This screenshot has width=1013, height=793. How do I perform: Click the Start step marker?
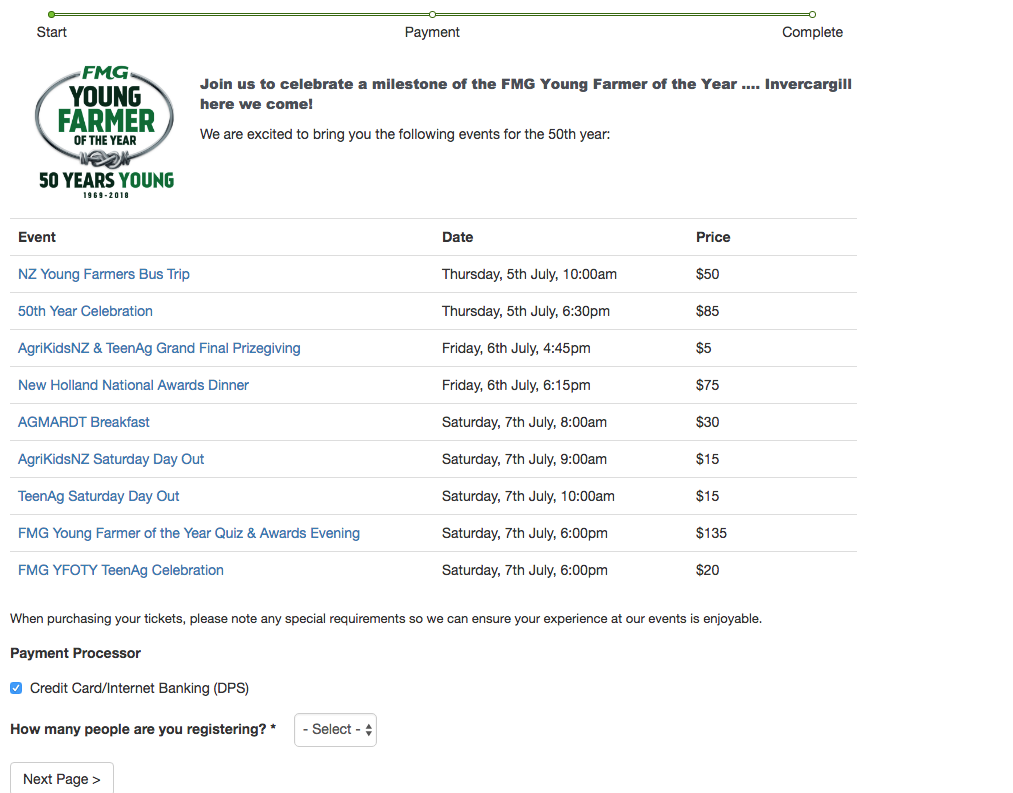coord(52,15)
